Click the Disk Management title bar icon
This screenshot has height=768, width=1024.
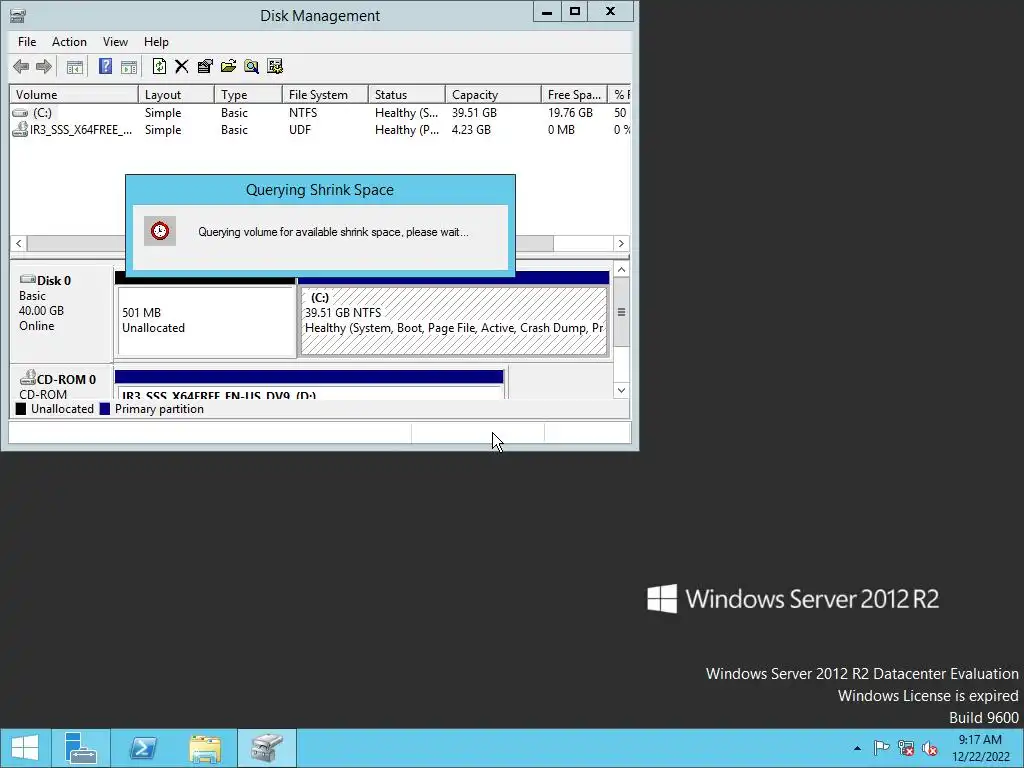click(18, 15)
